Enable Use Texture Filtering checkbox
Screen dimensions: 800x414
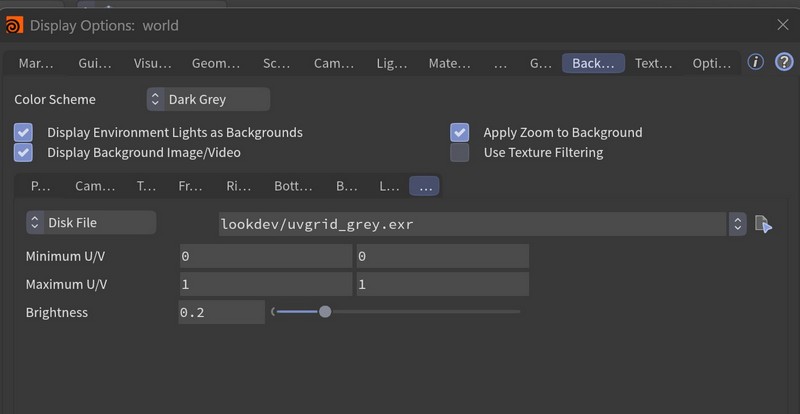click(460, 152)
